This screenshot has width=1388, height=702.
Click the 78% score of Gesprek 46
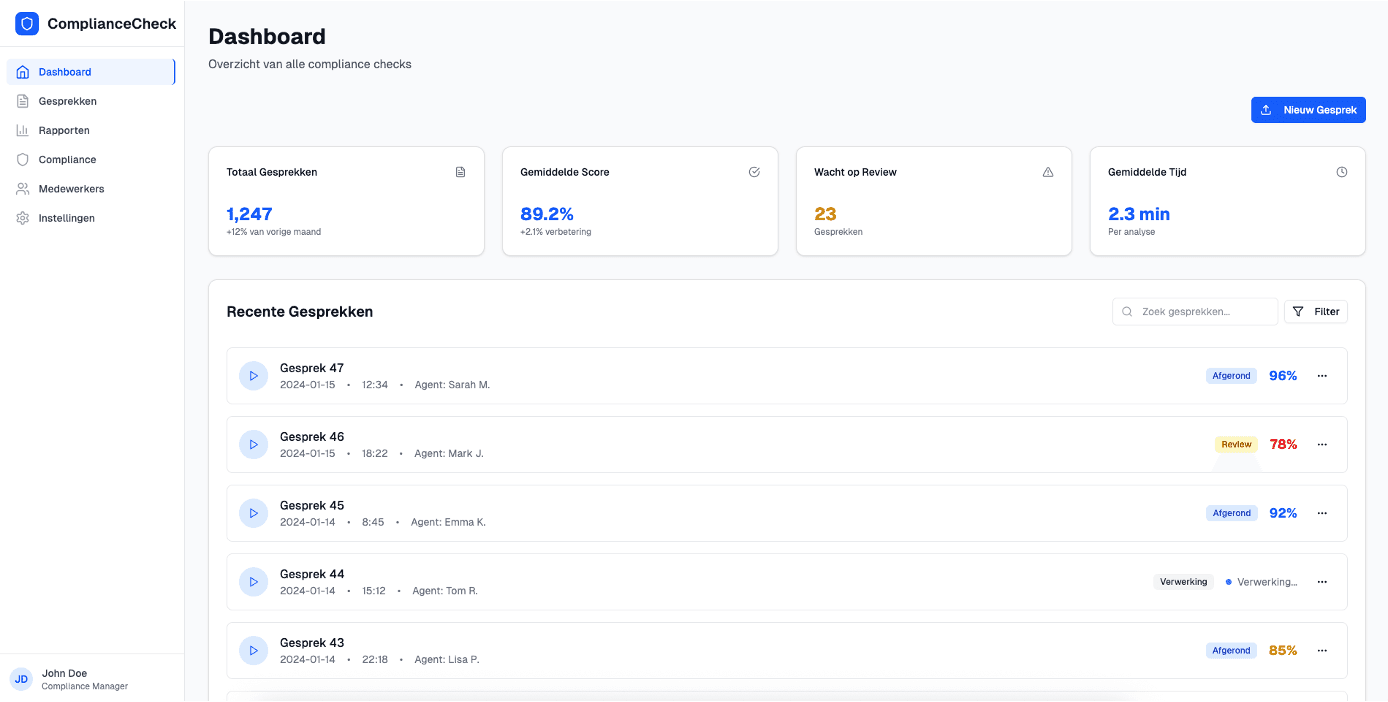[1283, 445]
